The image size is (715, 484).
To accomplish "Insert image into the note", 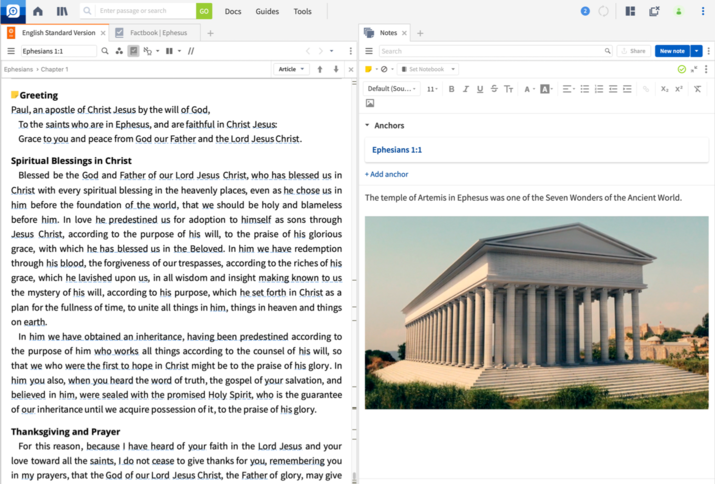I will tap(370, 104).
